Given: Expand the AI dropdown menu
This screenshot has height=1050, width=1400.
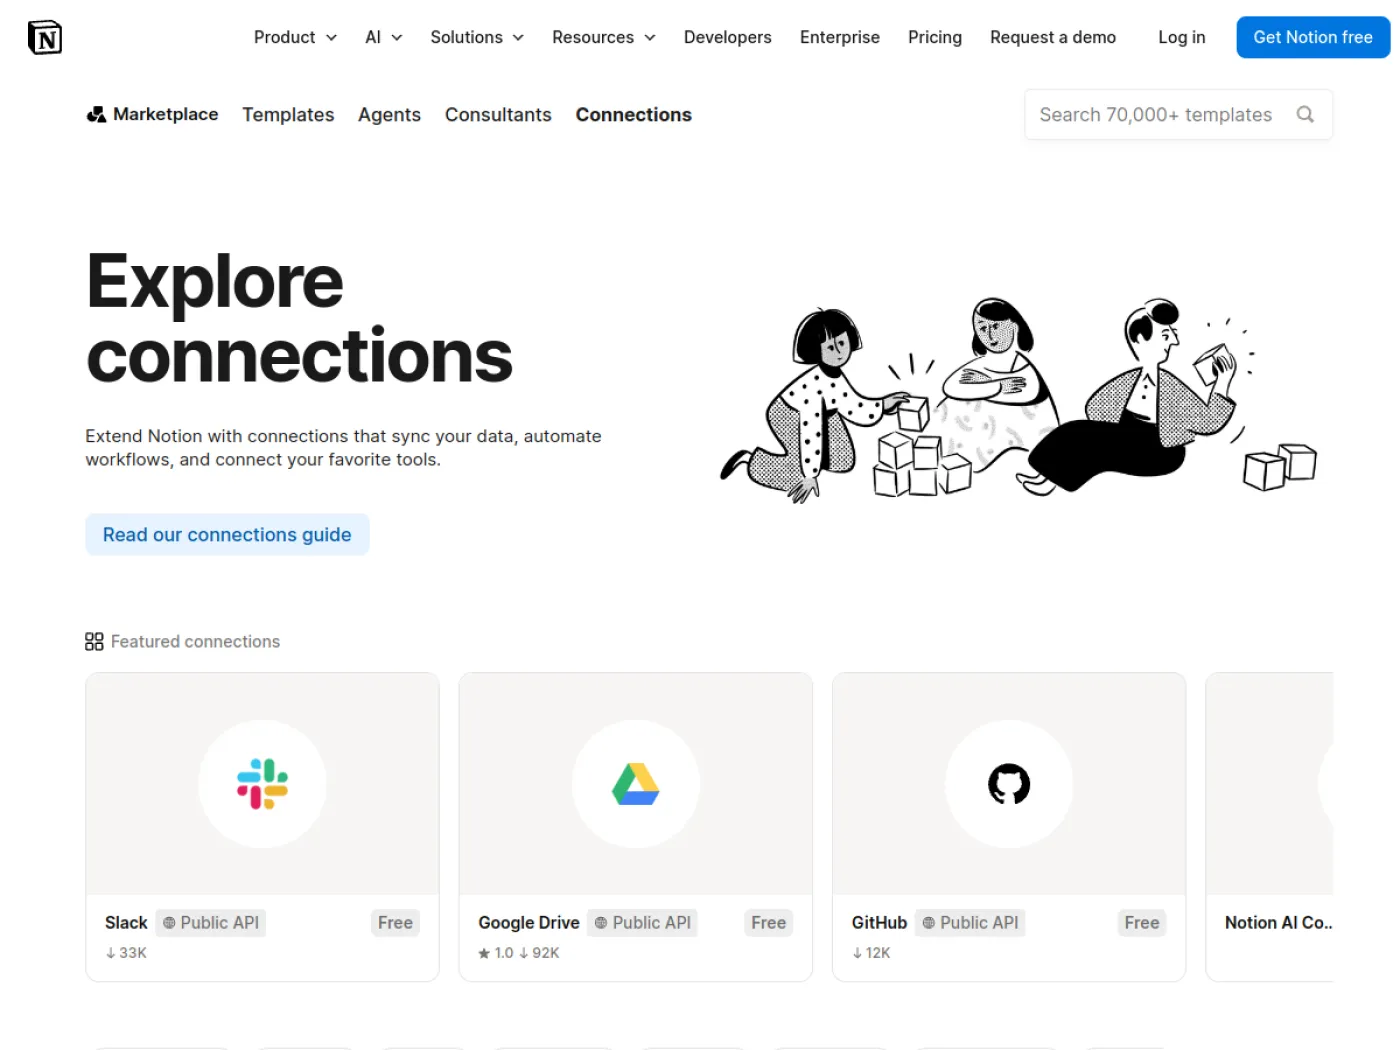Looking at the screenshot, I should (x=384, y=37).
